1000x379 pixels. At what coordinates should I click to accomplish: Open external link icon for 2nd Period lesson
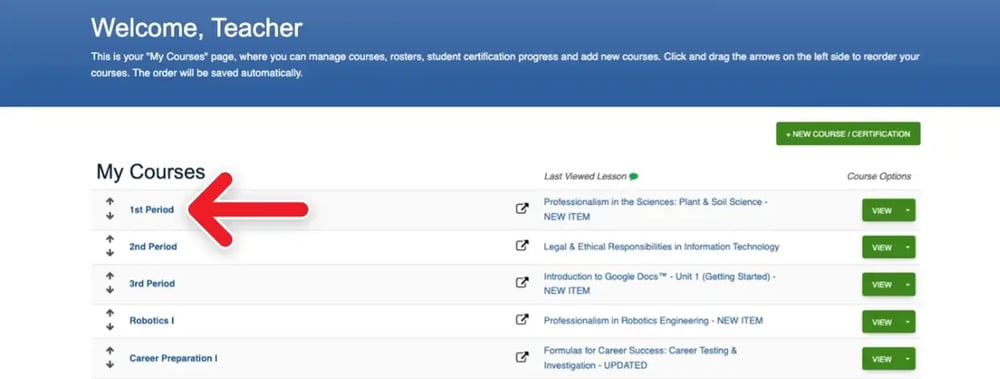pos(522,245)
